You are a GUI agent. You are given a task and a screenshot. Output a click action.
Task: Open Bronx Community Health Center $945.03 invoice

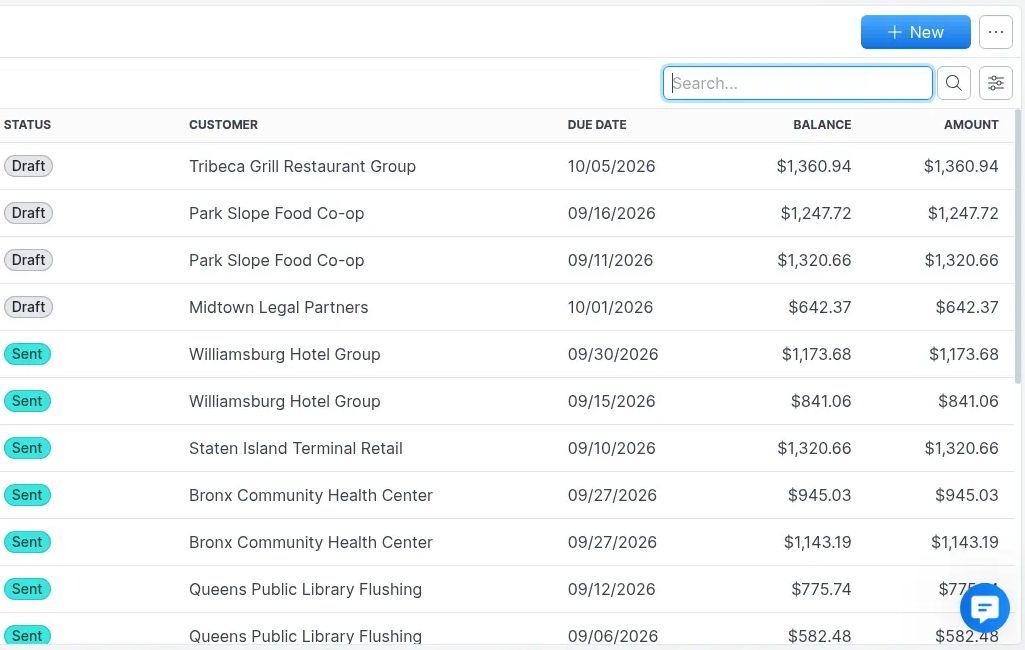(311, 496)
